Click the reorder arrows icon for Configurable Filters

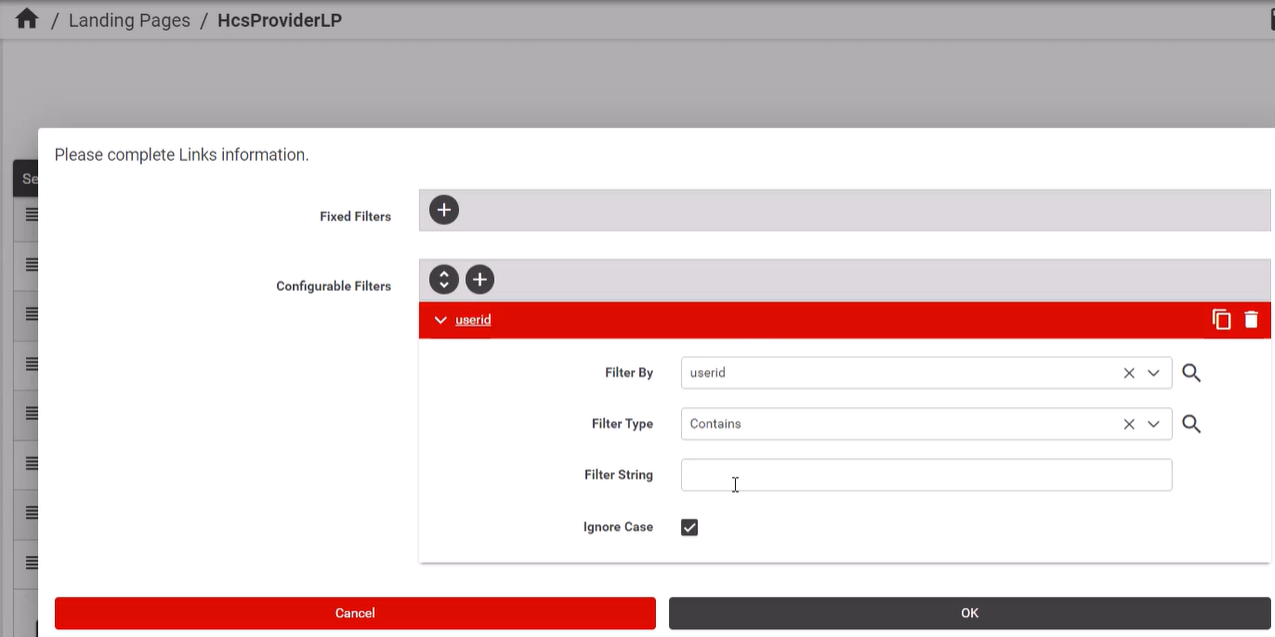point(443,279)
